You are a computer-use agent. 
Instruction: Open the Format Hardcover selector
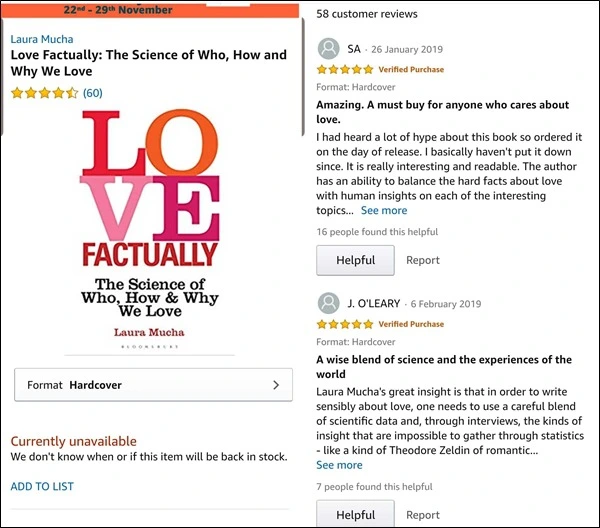click(153, 384)
